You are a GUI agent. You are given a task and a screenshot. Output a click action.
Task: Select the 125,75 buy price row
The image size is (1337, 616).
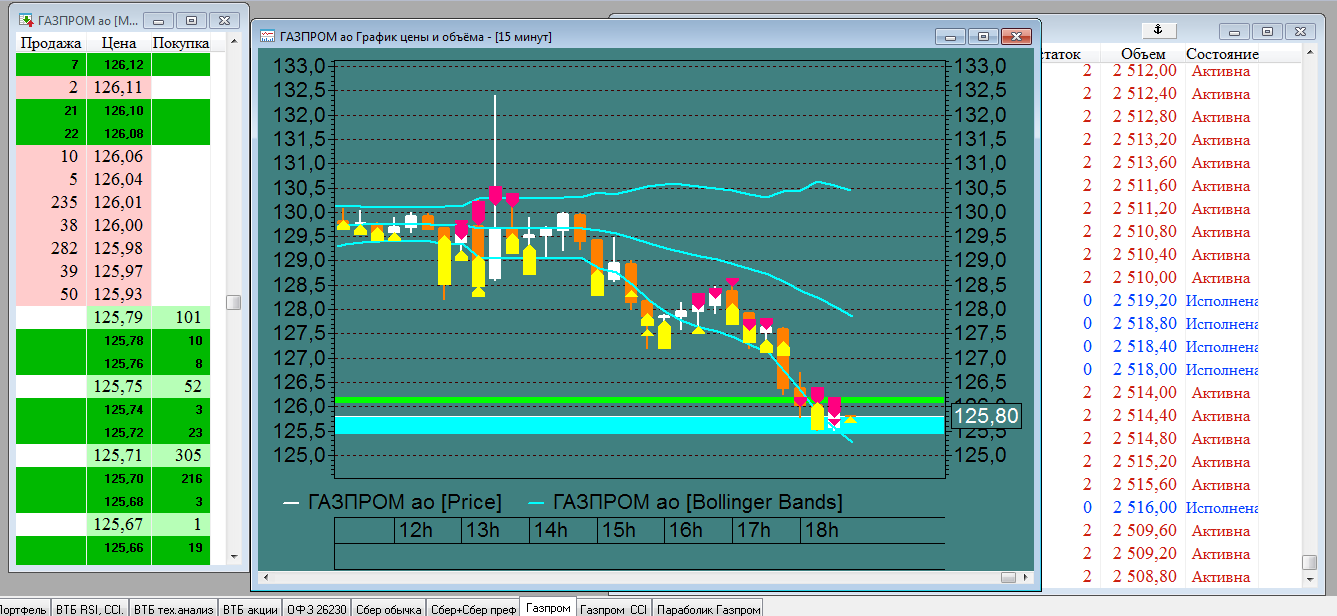113,386
